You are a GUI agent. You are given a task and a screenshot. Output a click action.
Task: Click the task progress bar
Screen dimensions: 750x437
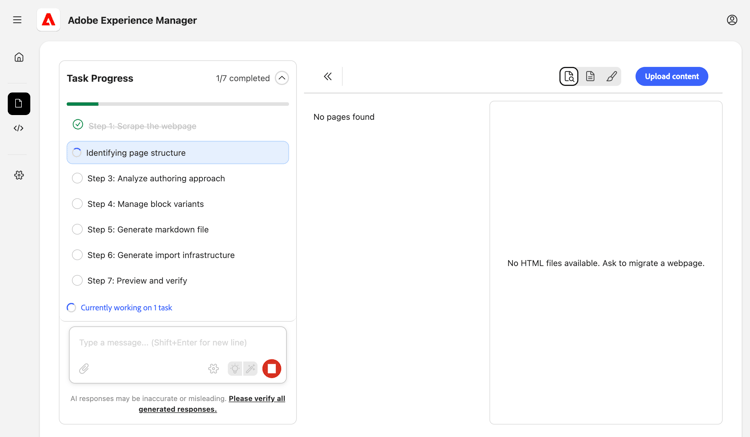[178, 104]
